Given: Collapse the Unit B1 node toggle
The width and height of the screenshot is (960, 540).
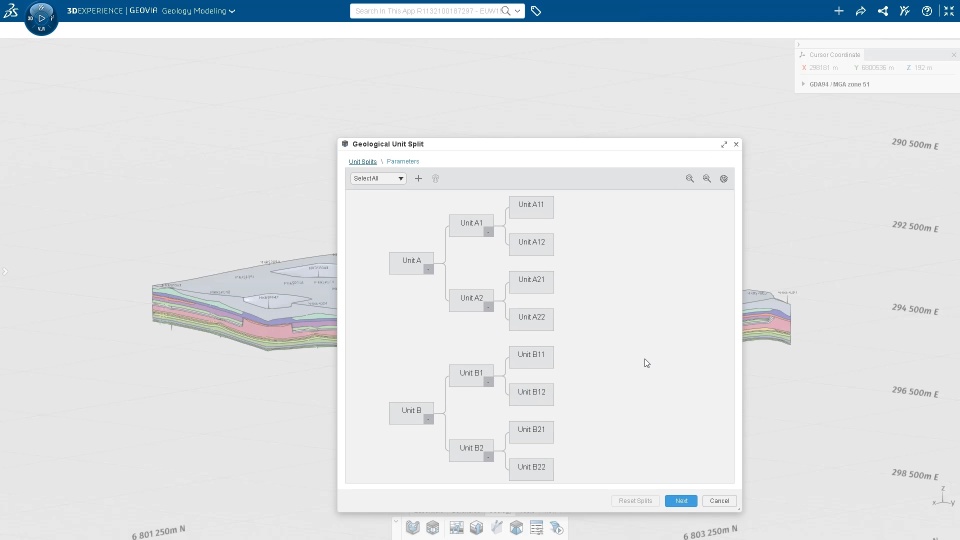Looking at the screenshot, I should (x=488, y=382).
